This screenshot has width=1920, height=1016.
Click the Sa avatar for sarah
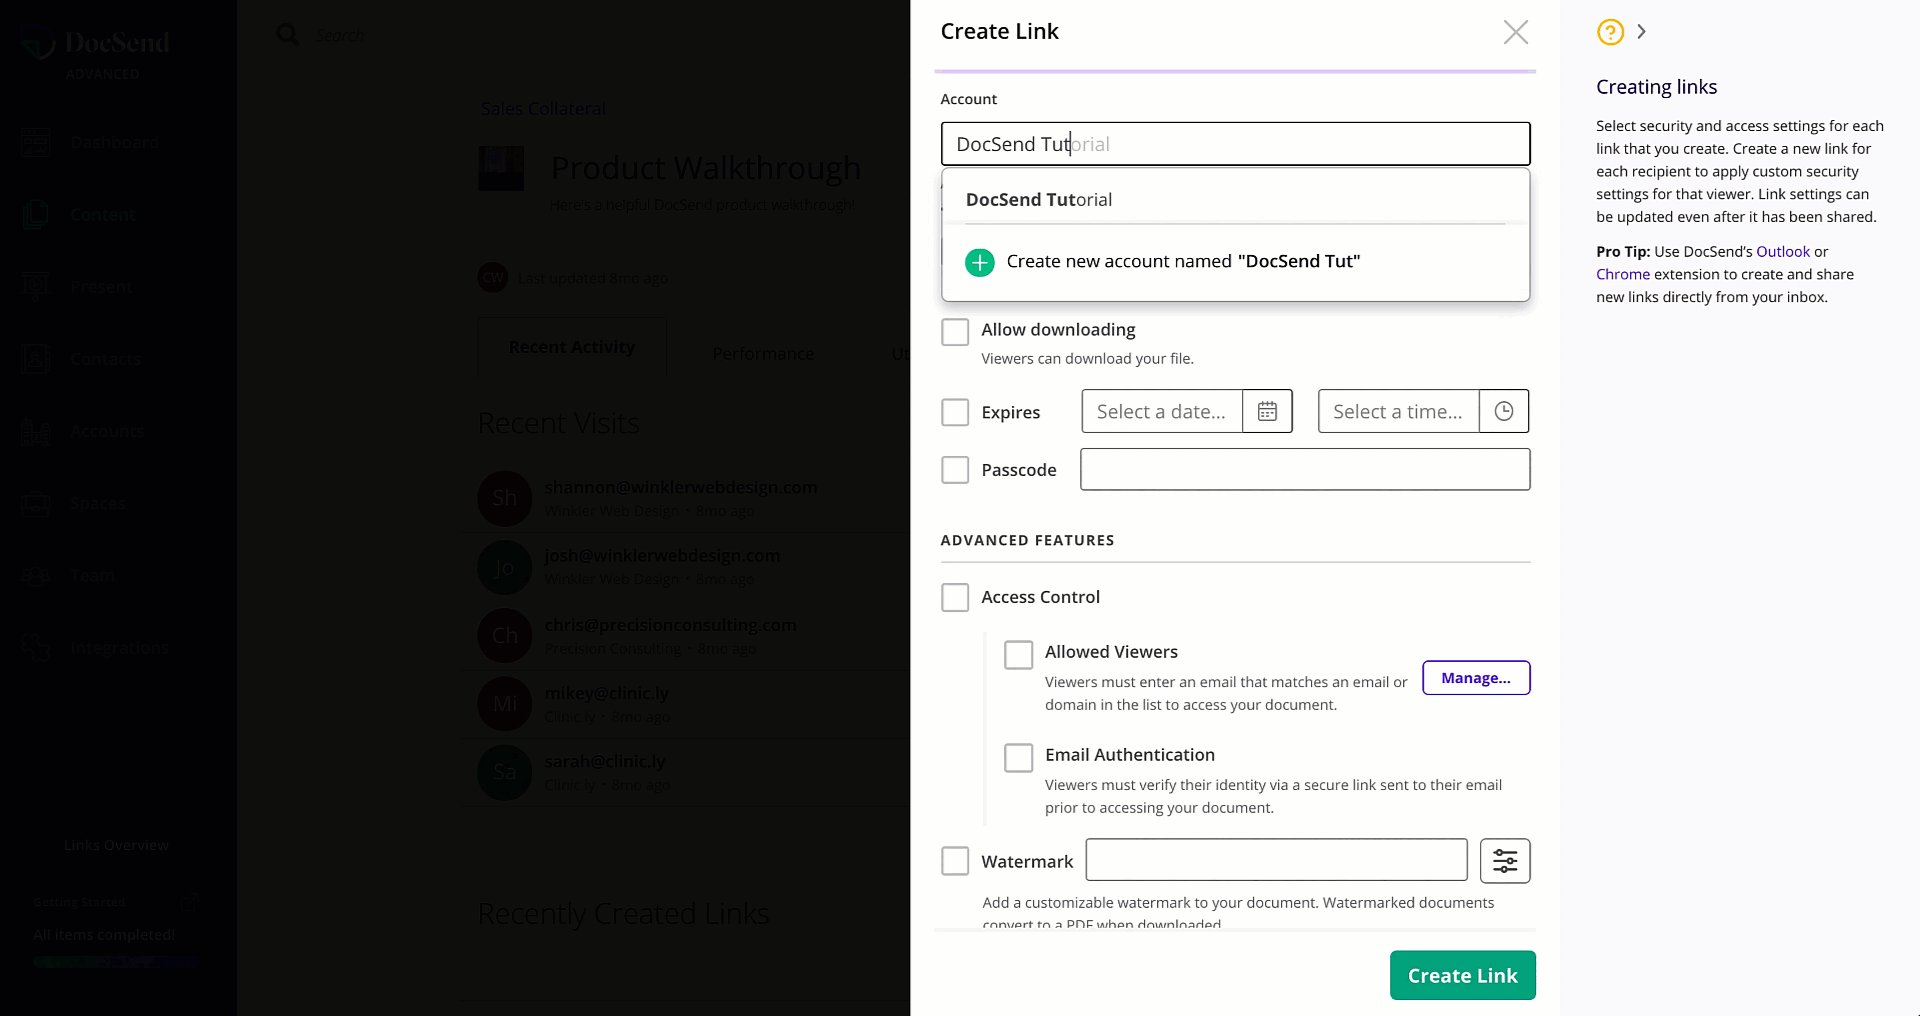(504, 772)
